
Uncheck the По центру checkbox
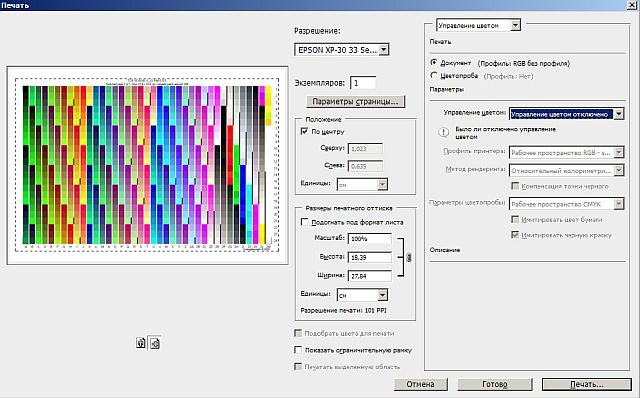pos(304,131)
